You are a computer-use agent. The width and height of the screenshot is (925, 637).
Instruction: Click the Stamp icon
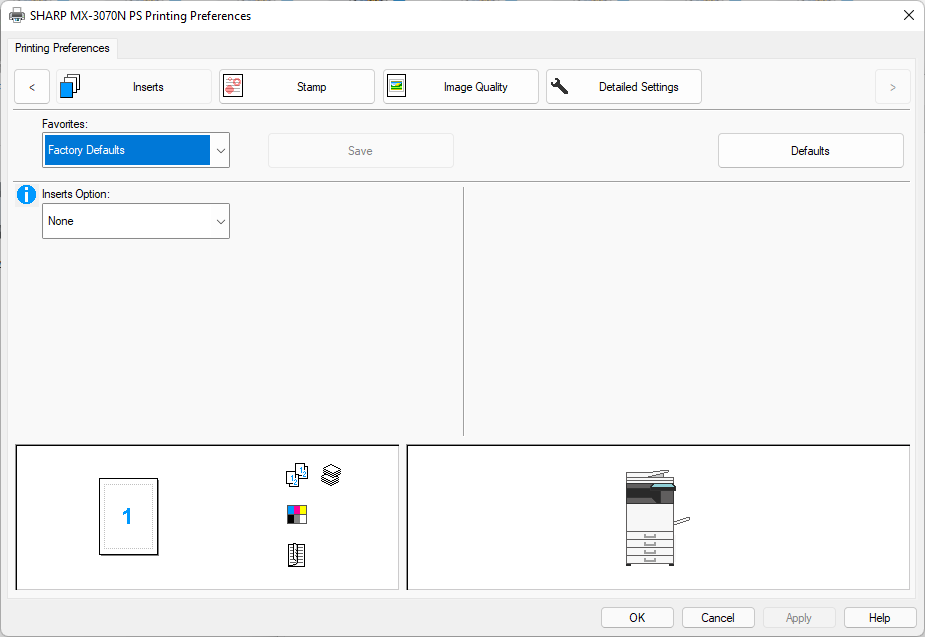(x=233, y=87)
